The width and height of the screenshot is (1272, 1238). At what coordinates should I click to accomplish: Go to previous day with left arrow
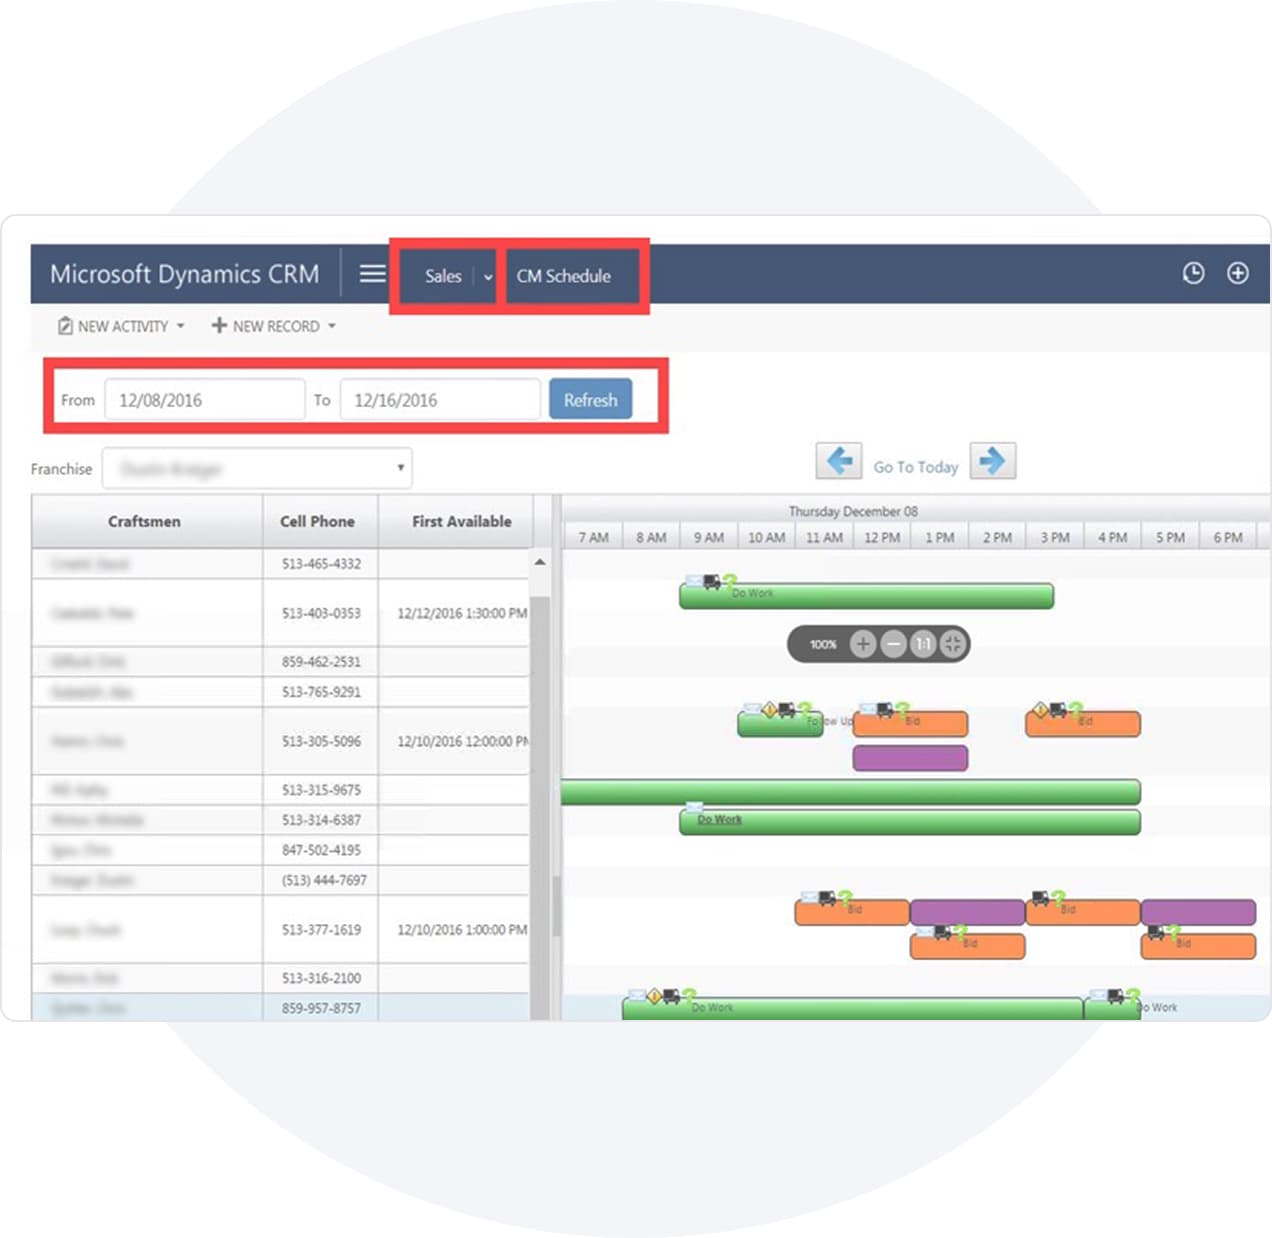point(838,461)
